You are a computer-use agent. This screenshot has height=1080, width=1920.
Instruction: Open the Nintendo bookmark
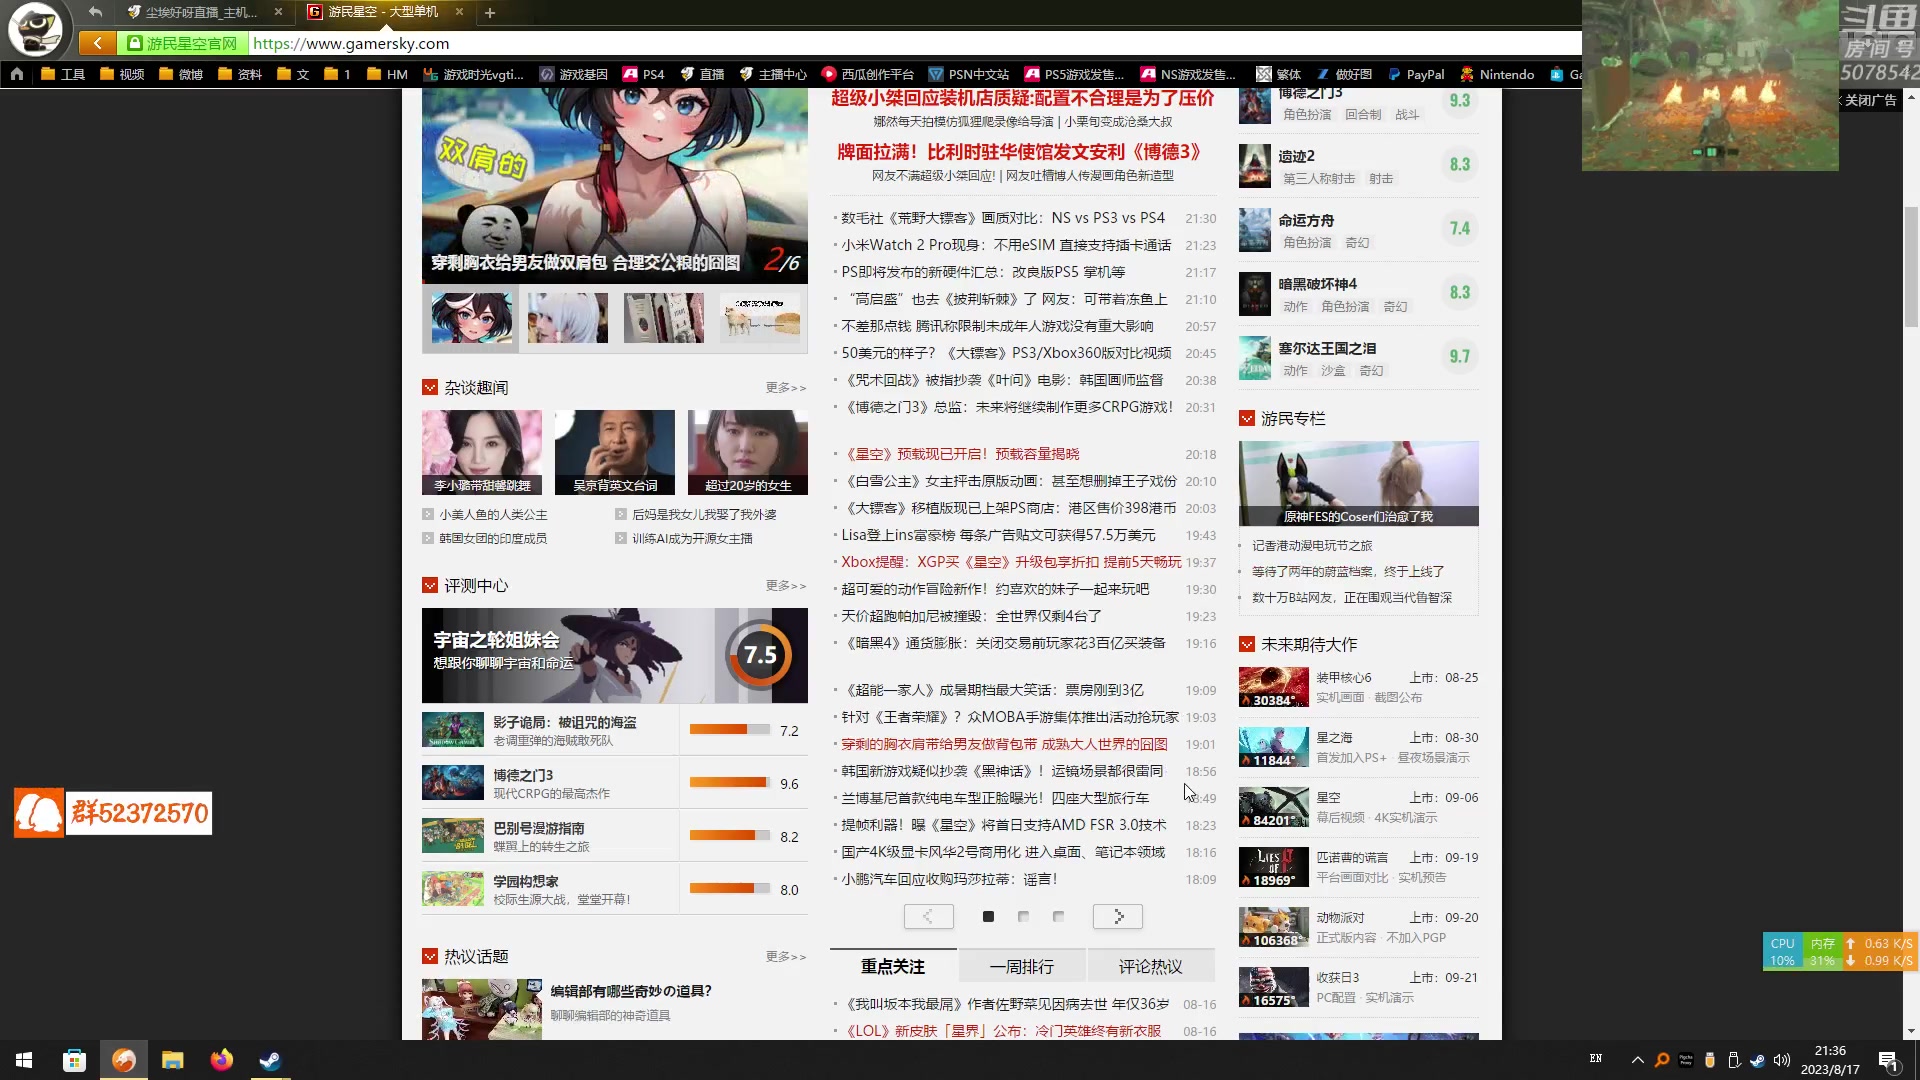click(1497, 74)
